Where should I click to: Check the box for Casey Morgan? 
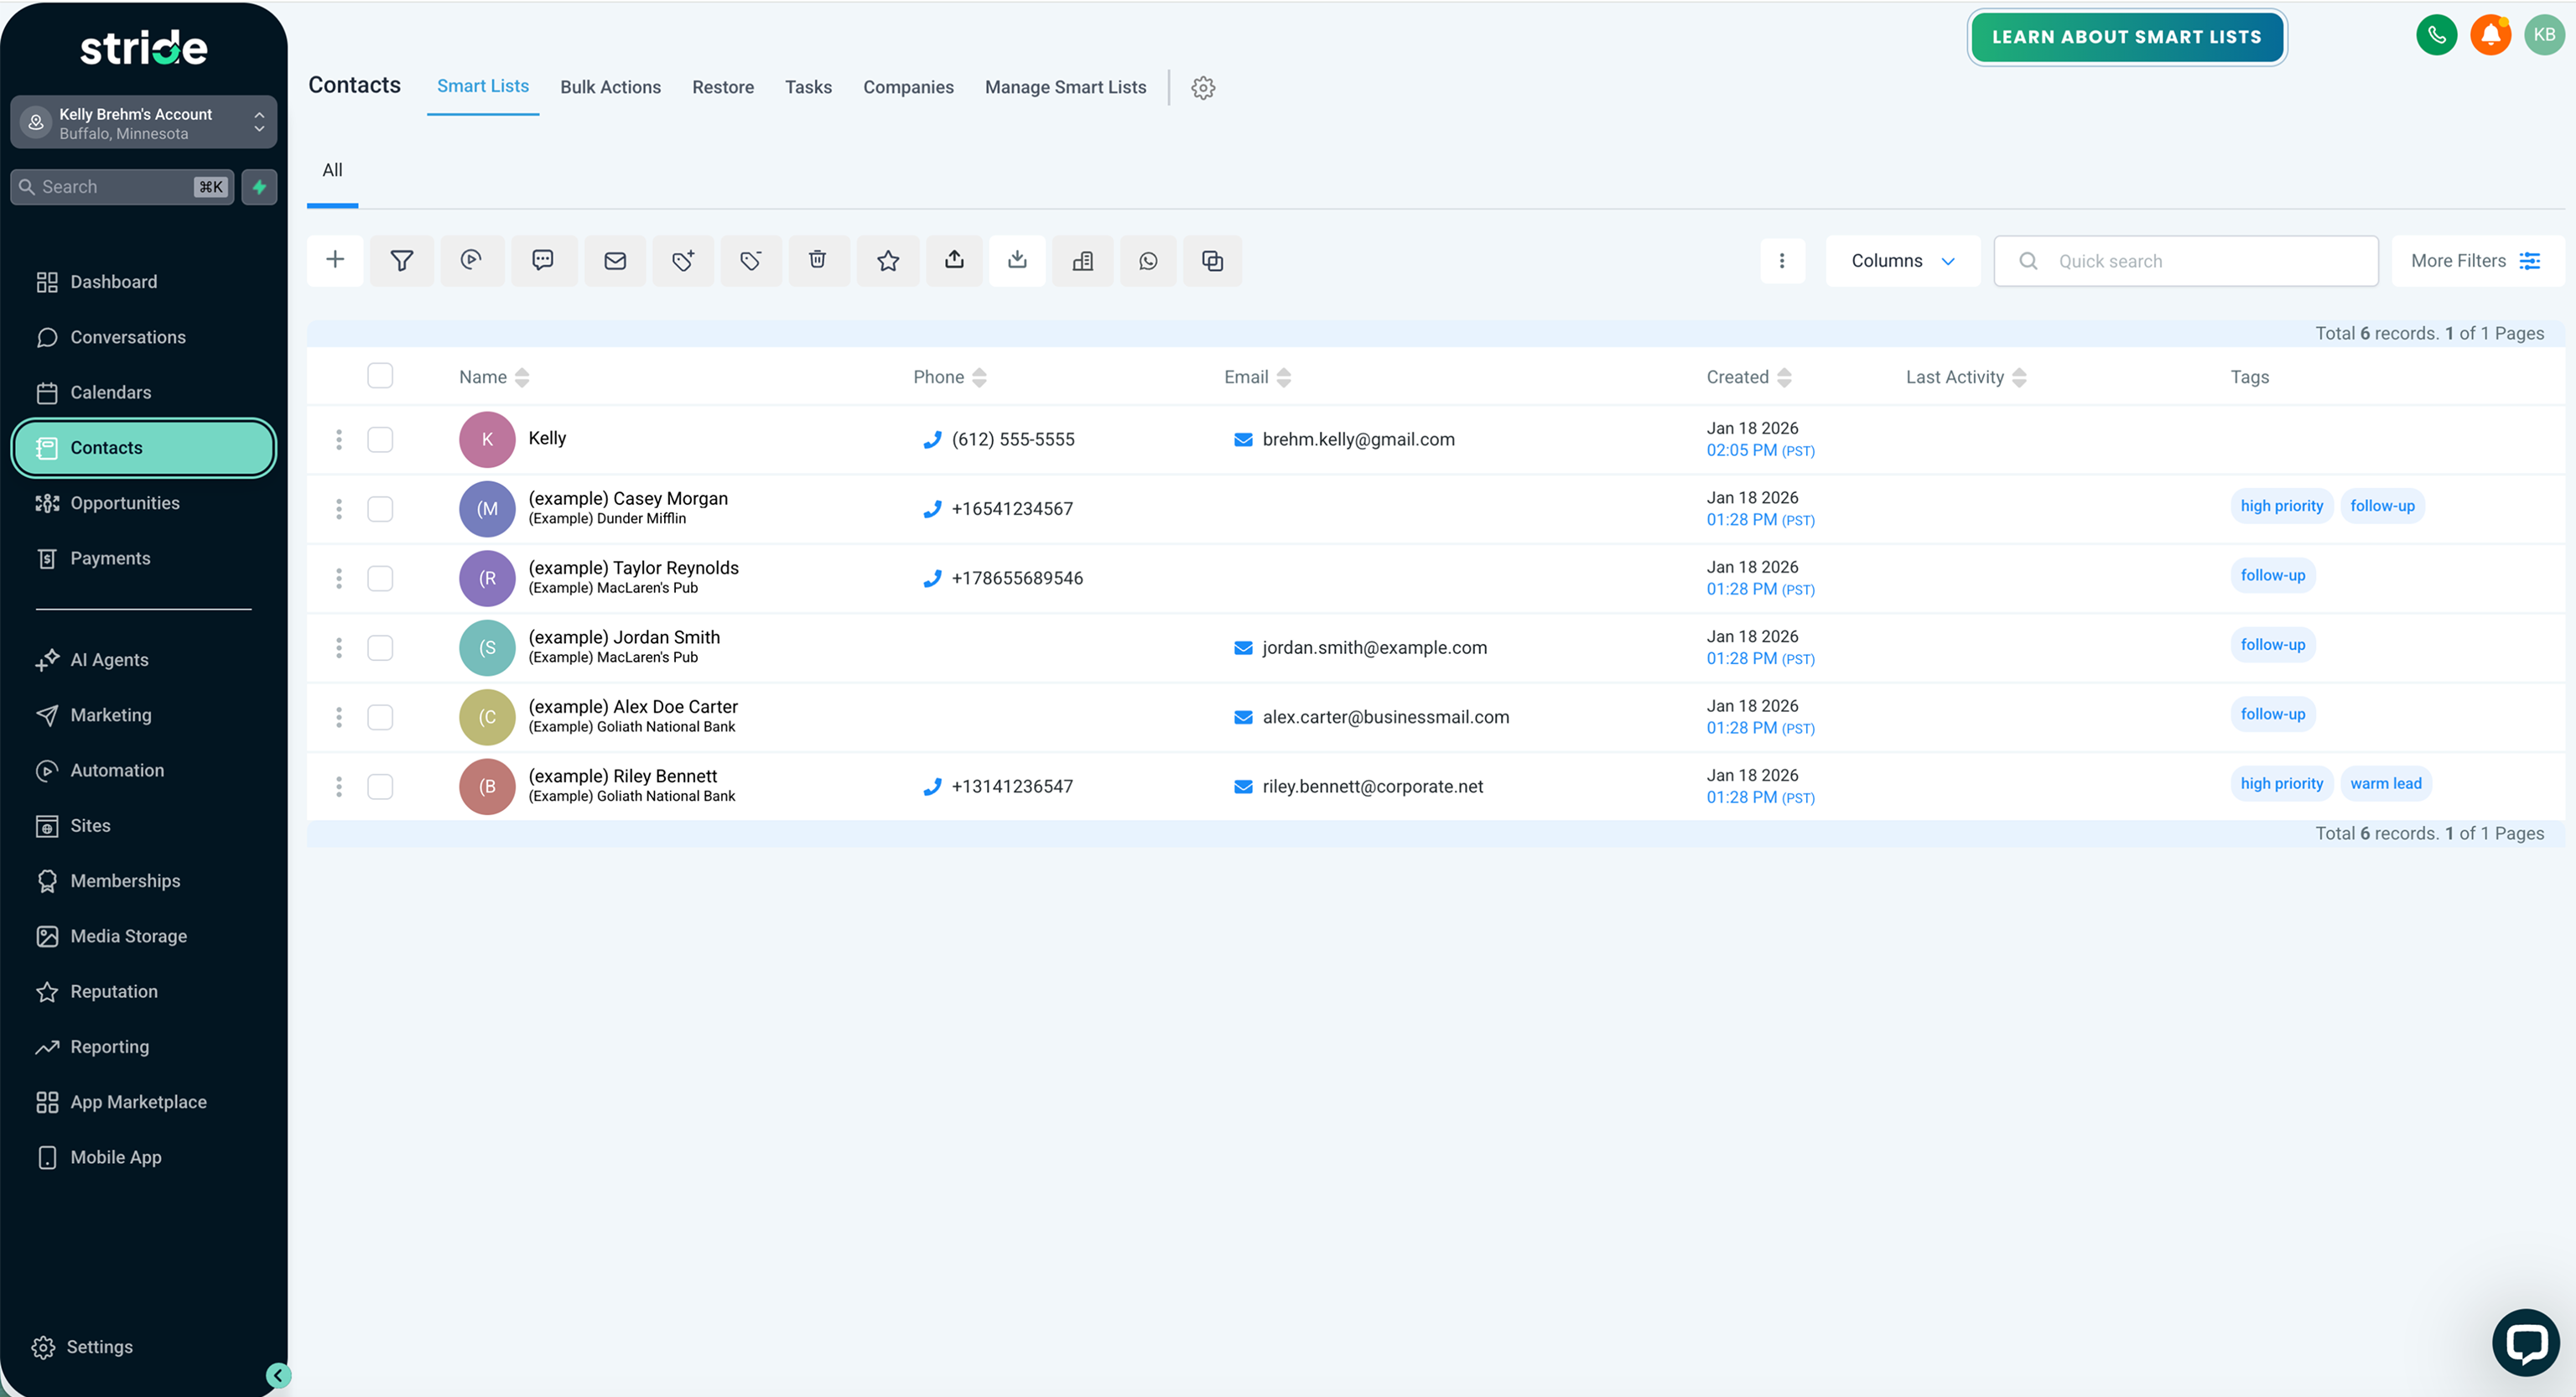[380, 509]
